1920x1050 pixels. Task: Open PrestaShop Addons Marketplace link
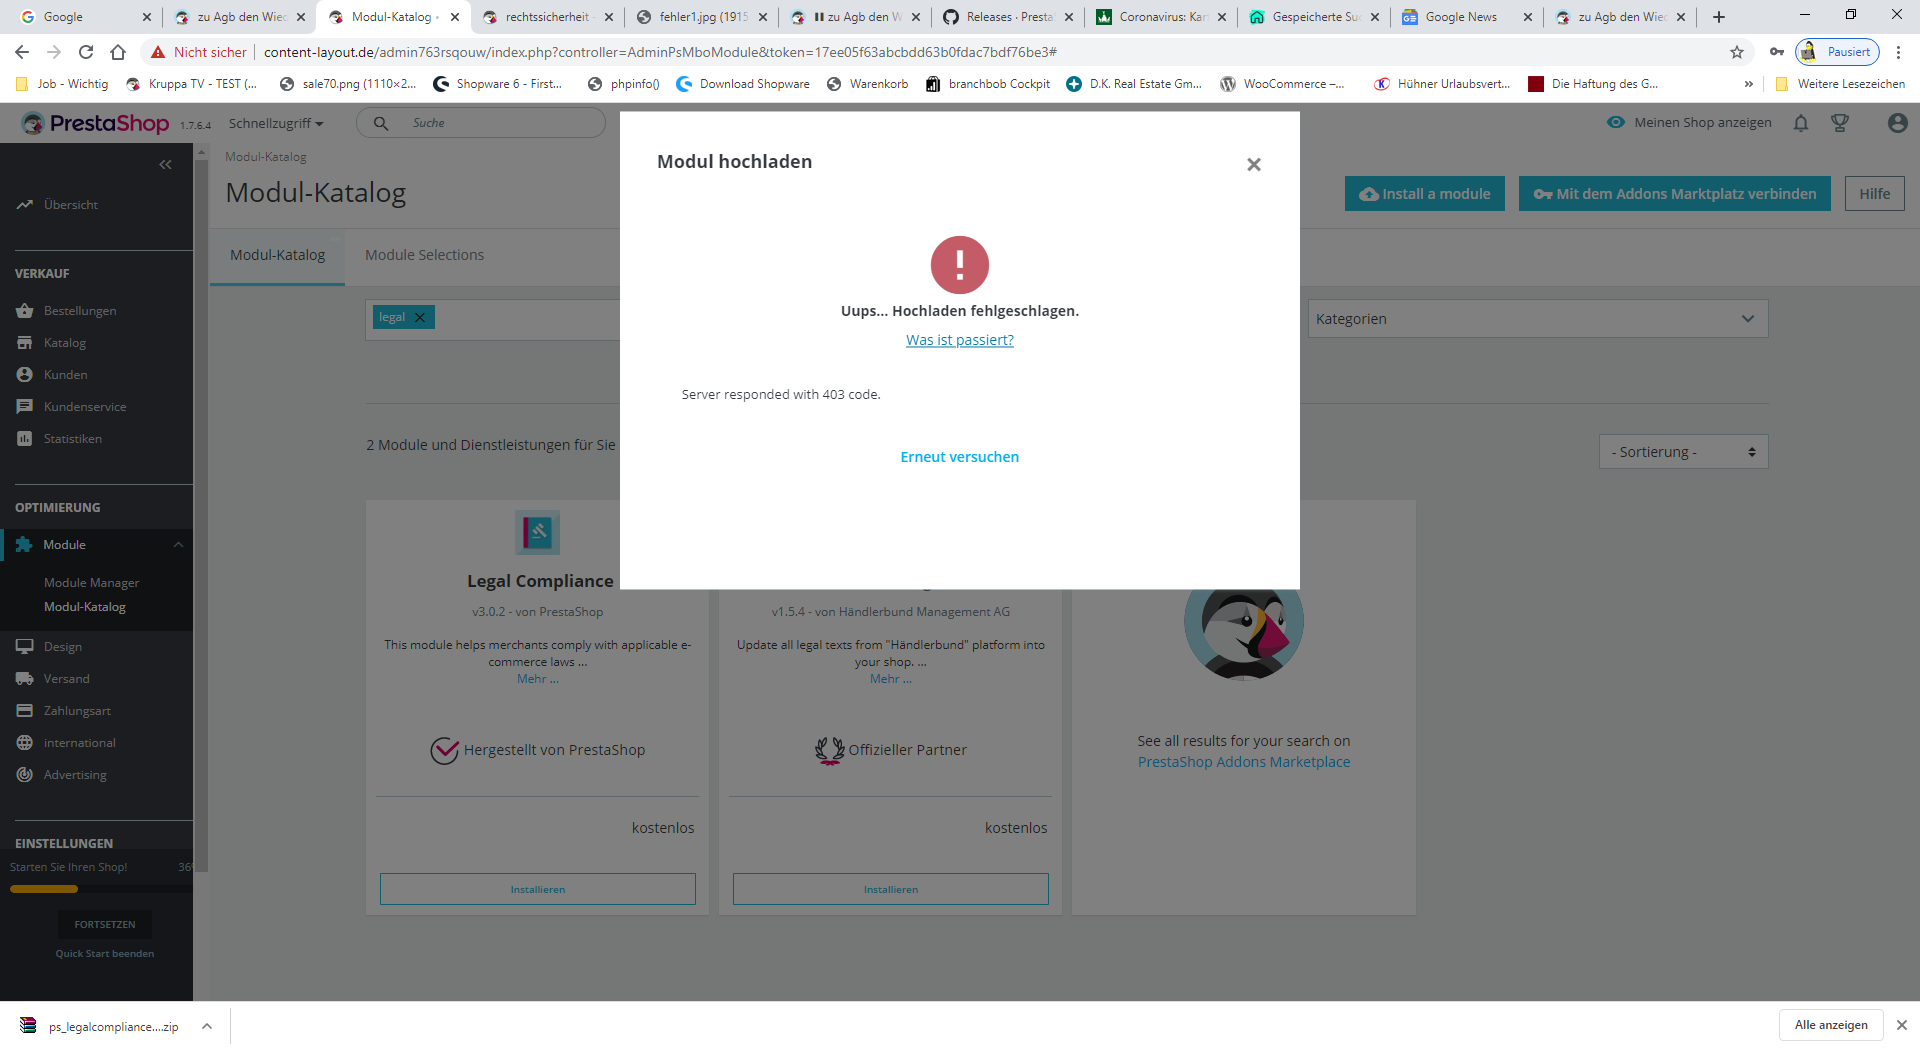(1244, 762)
